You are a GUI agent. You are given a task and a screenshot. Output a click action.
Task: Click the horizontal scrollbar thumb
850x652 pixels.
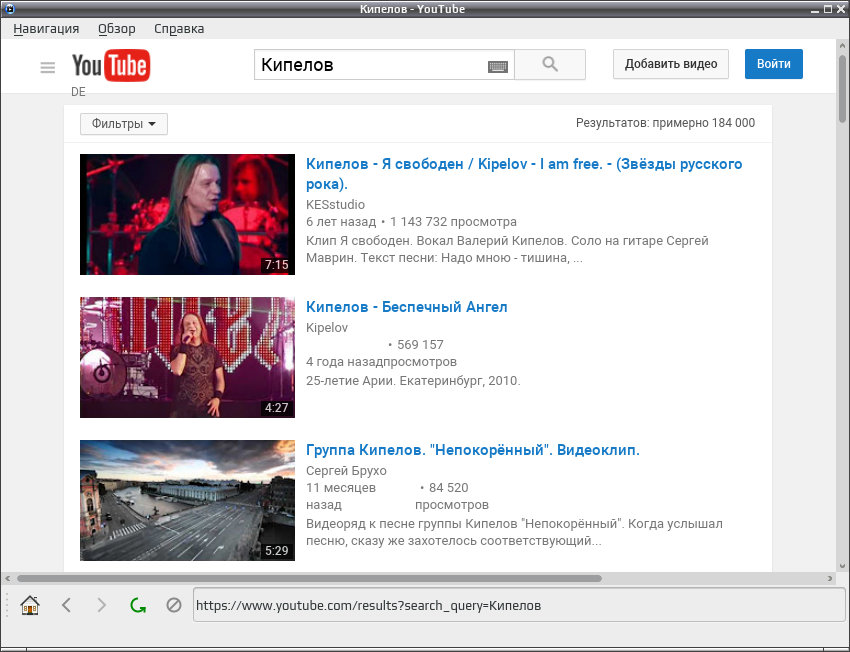(x=309, y=578)
